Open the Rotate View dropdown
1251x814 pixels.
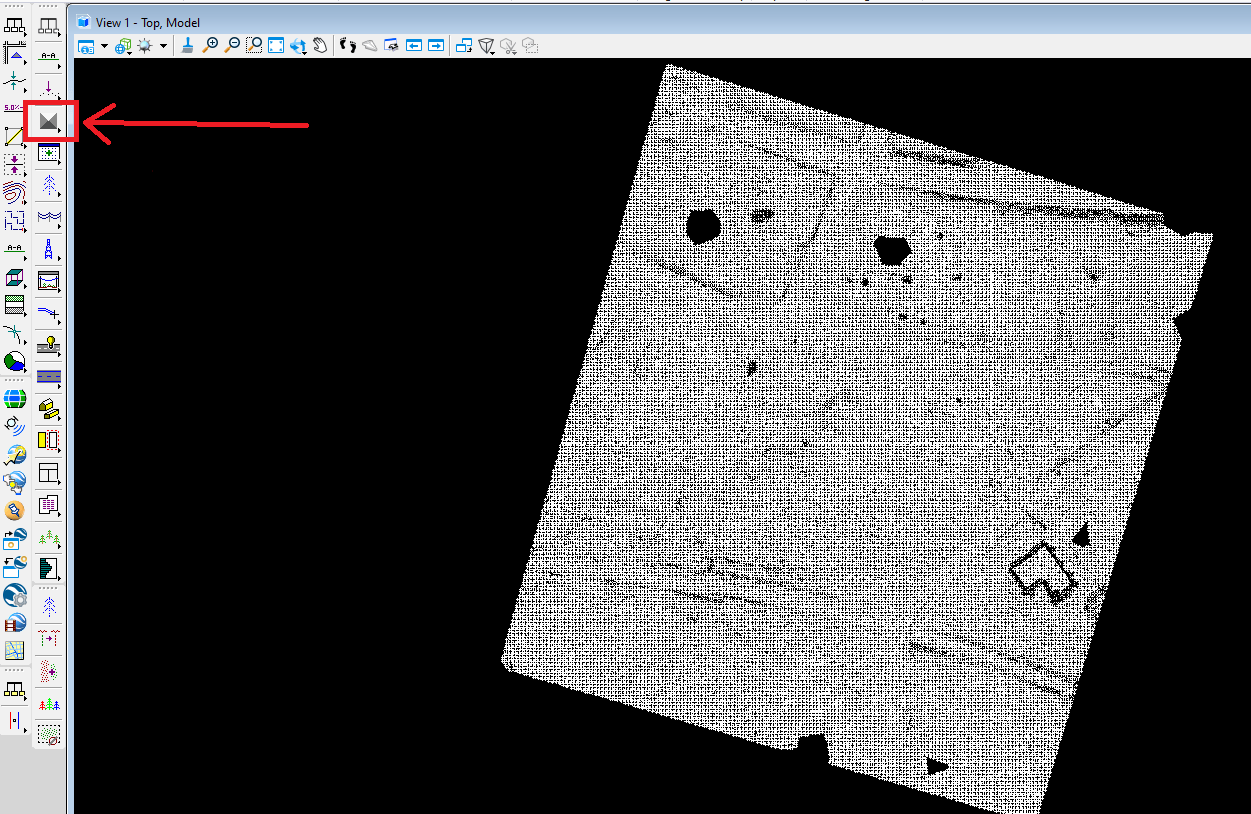pyautogui.click(x=298, y=45)
